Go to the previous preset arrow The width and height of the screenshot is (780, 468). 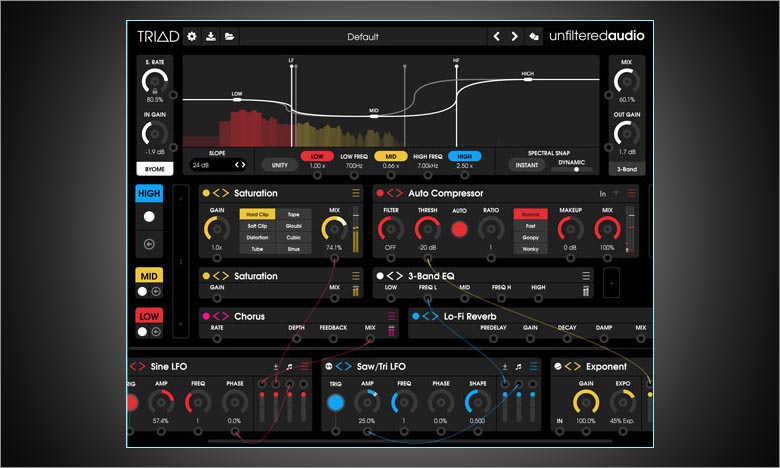pos(496,36)
